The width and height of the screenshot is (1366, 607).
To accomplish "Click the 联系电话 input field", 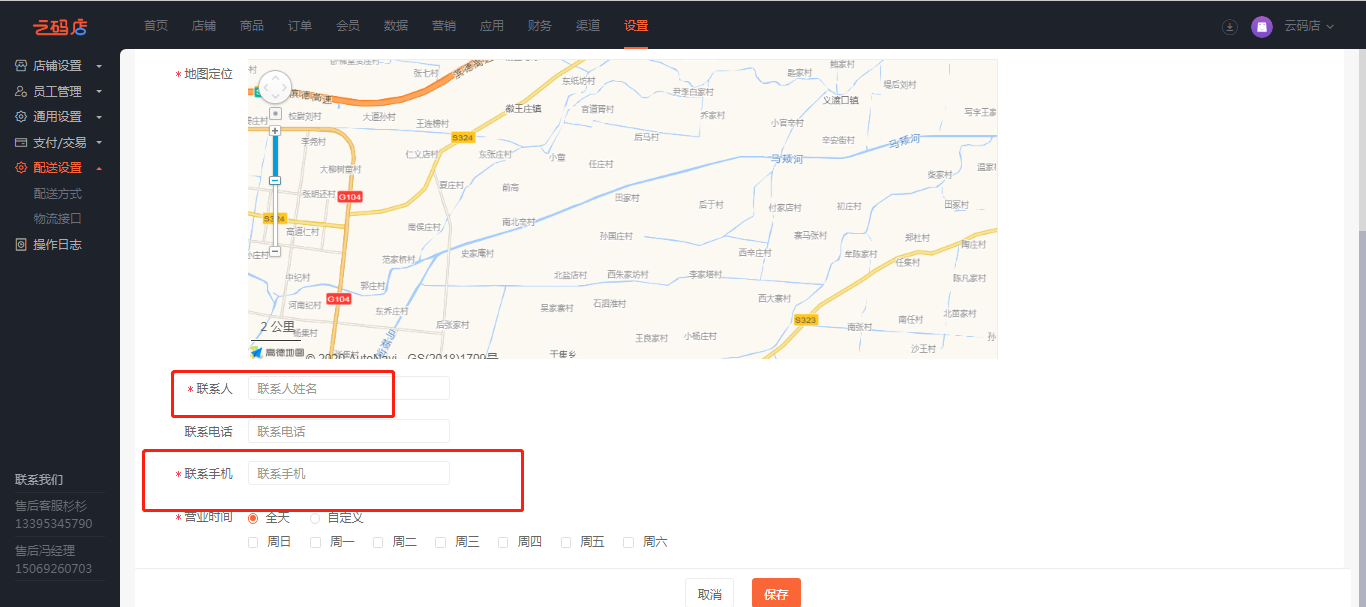I will [349, 431].
